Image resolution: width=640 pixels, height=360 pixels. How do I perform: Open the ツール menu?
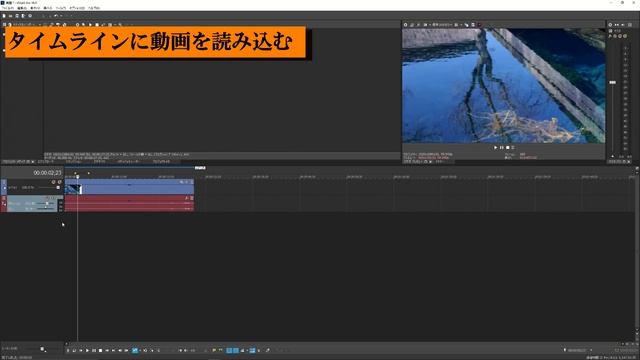coord(61,8)
